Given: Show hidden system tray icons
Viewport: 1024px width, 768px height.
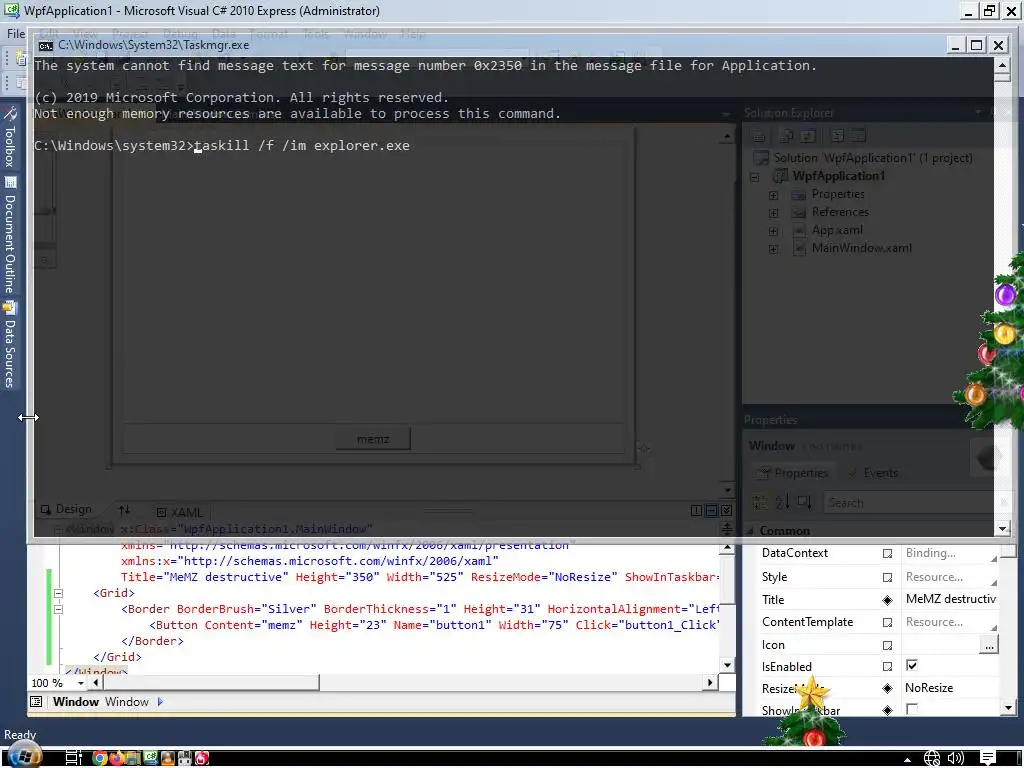Looking at the screenshot, I should tap(907, 759).
